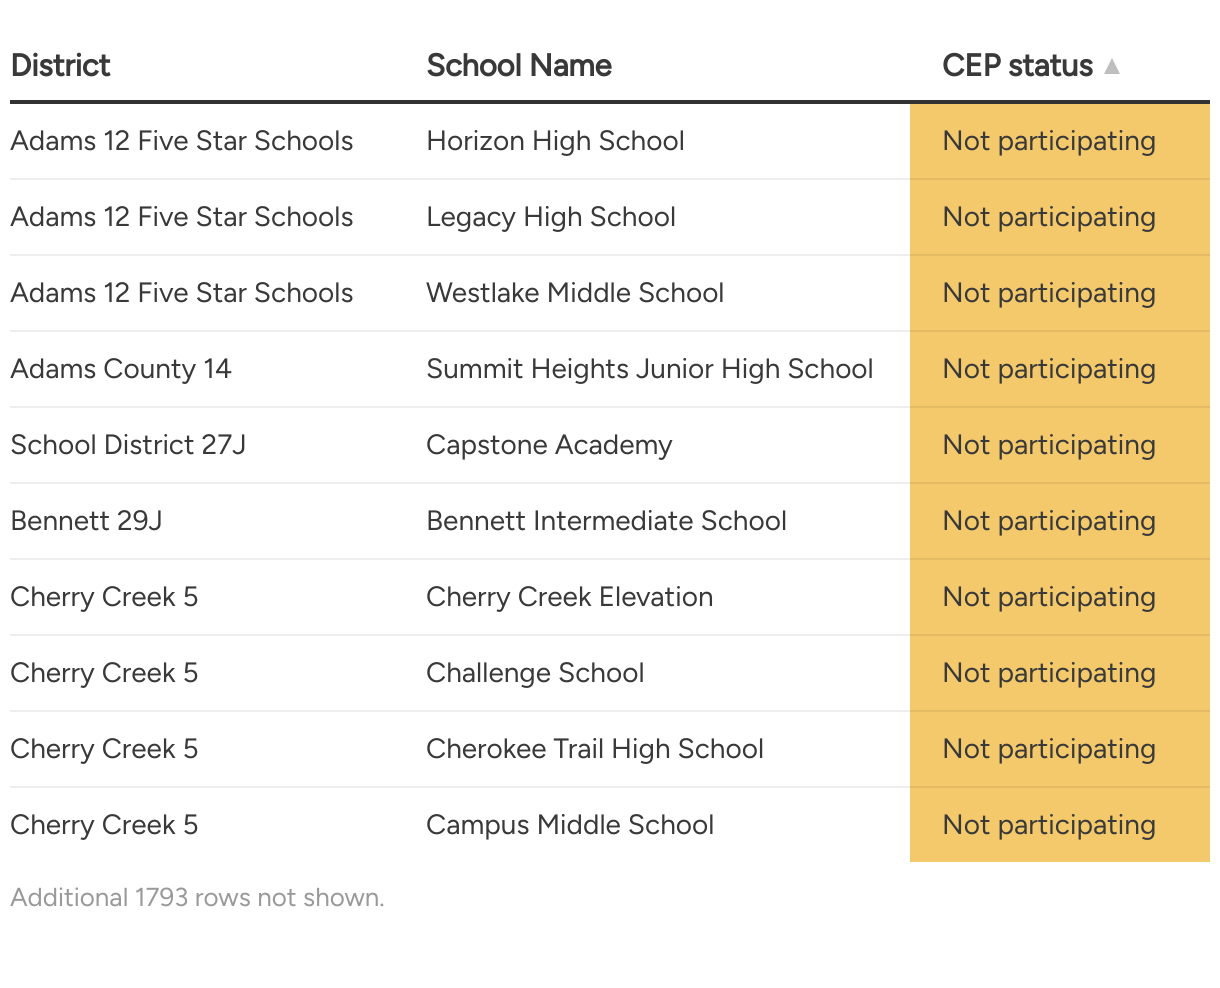Click the Campus Middle School entry
The image size is (1220, 988).
coord(570,825)
